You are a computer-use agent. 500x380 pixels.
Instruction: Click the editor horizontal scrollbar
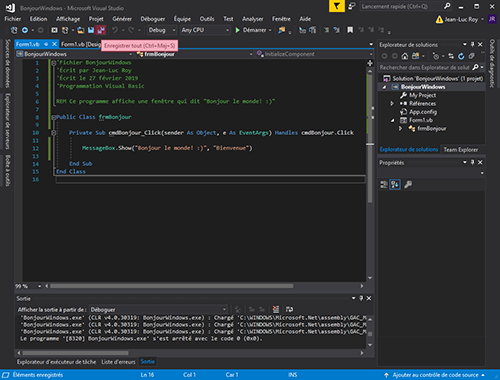click(204, 286)
